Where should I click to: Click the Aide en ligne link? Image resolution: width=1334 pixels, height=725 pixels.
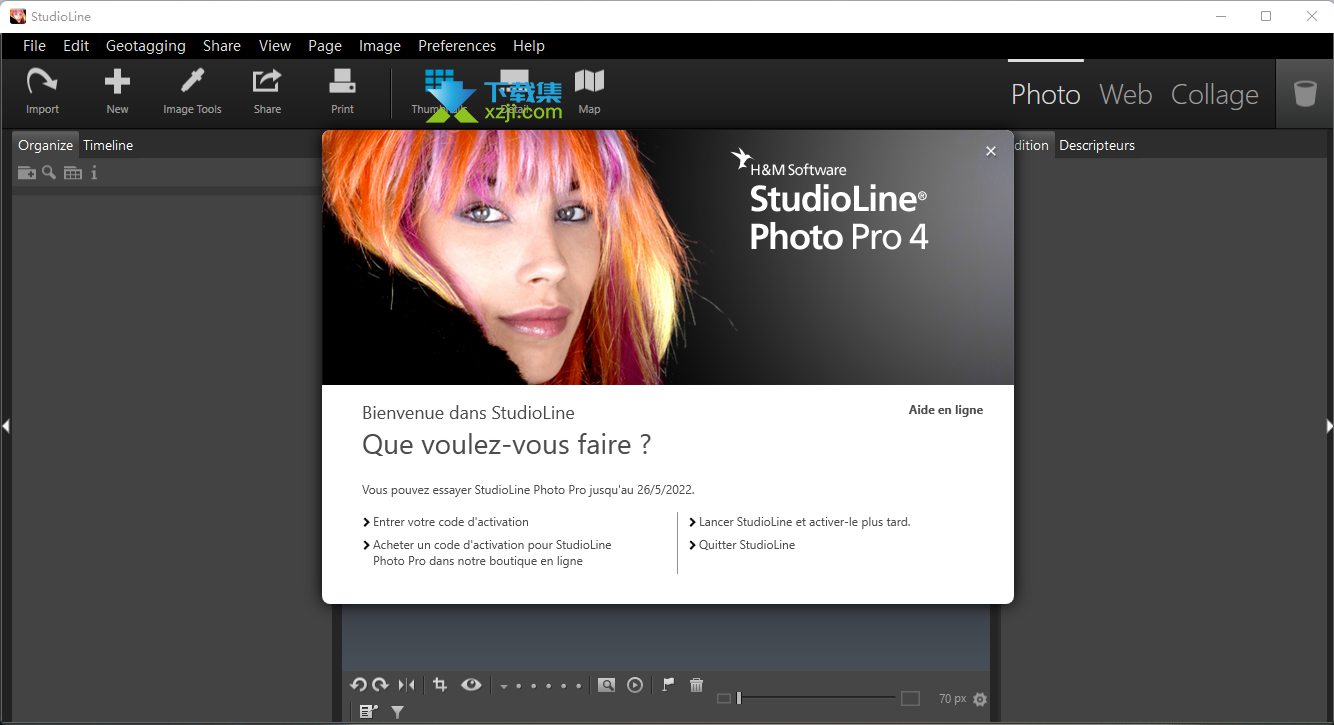pos(946,410)
